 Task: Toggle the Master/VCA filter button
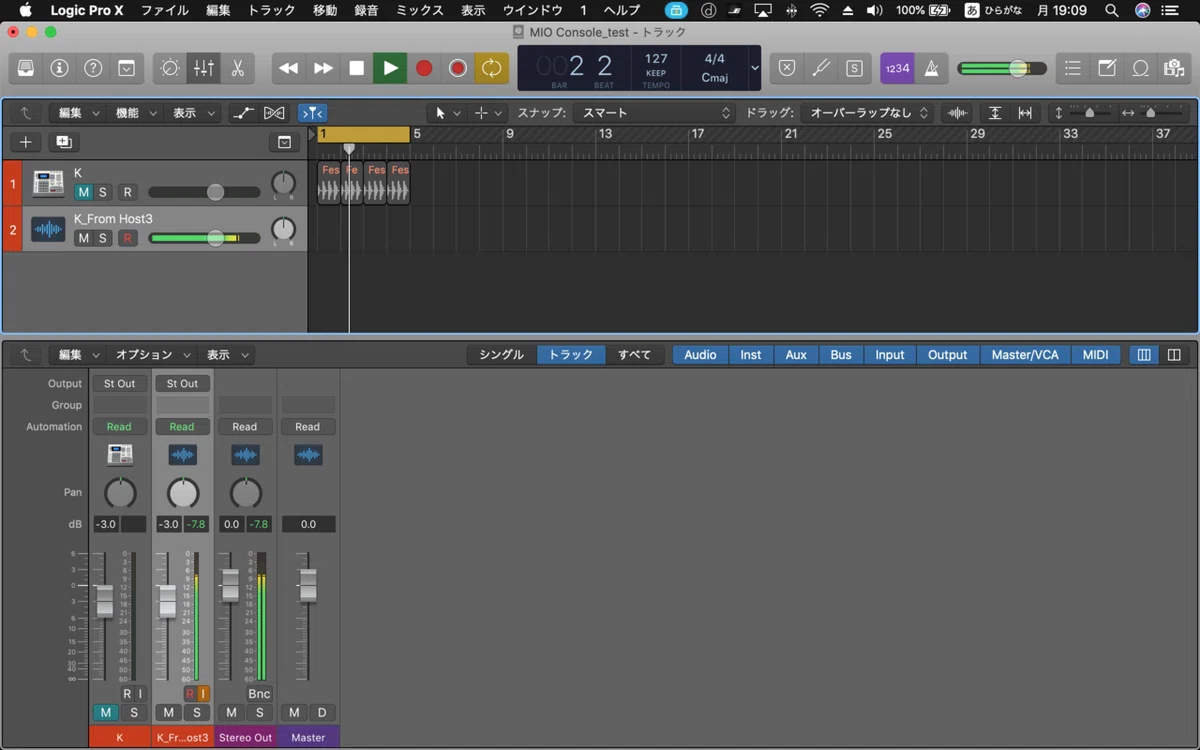tap(1025, 355)
